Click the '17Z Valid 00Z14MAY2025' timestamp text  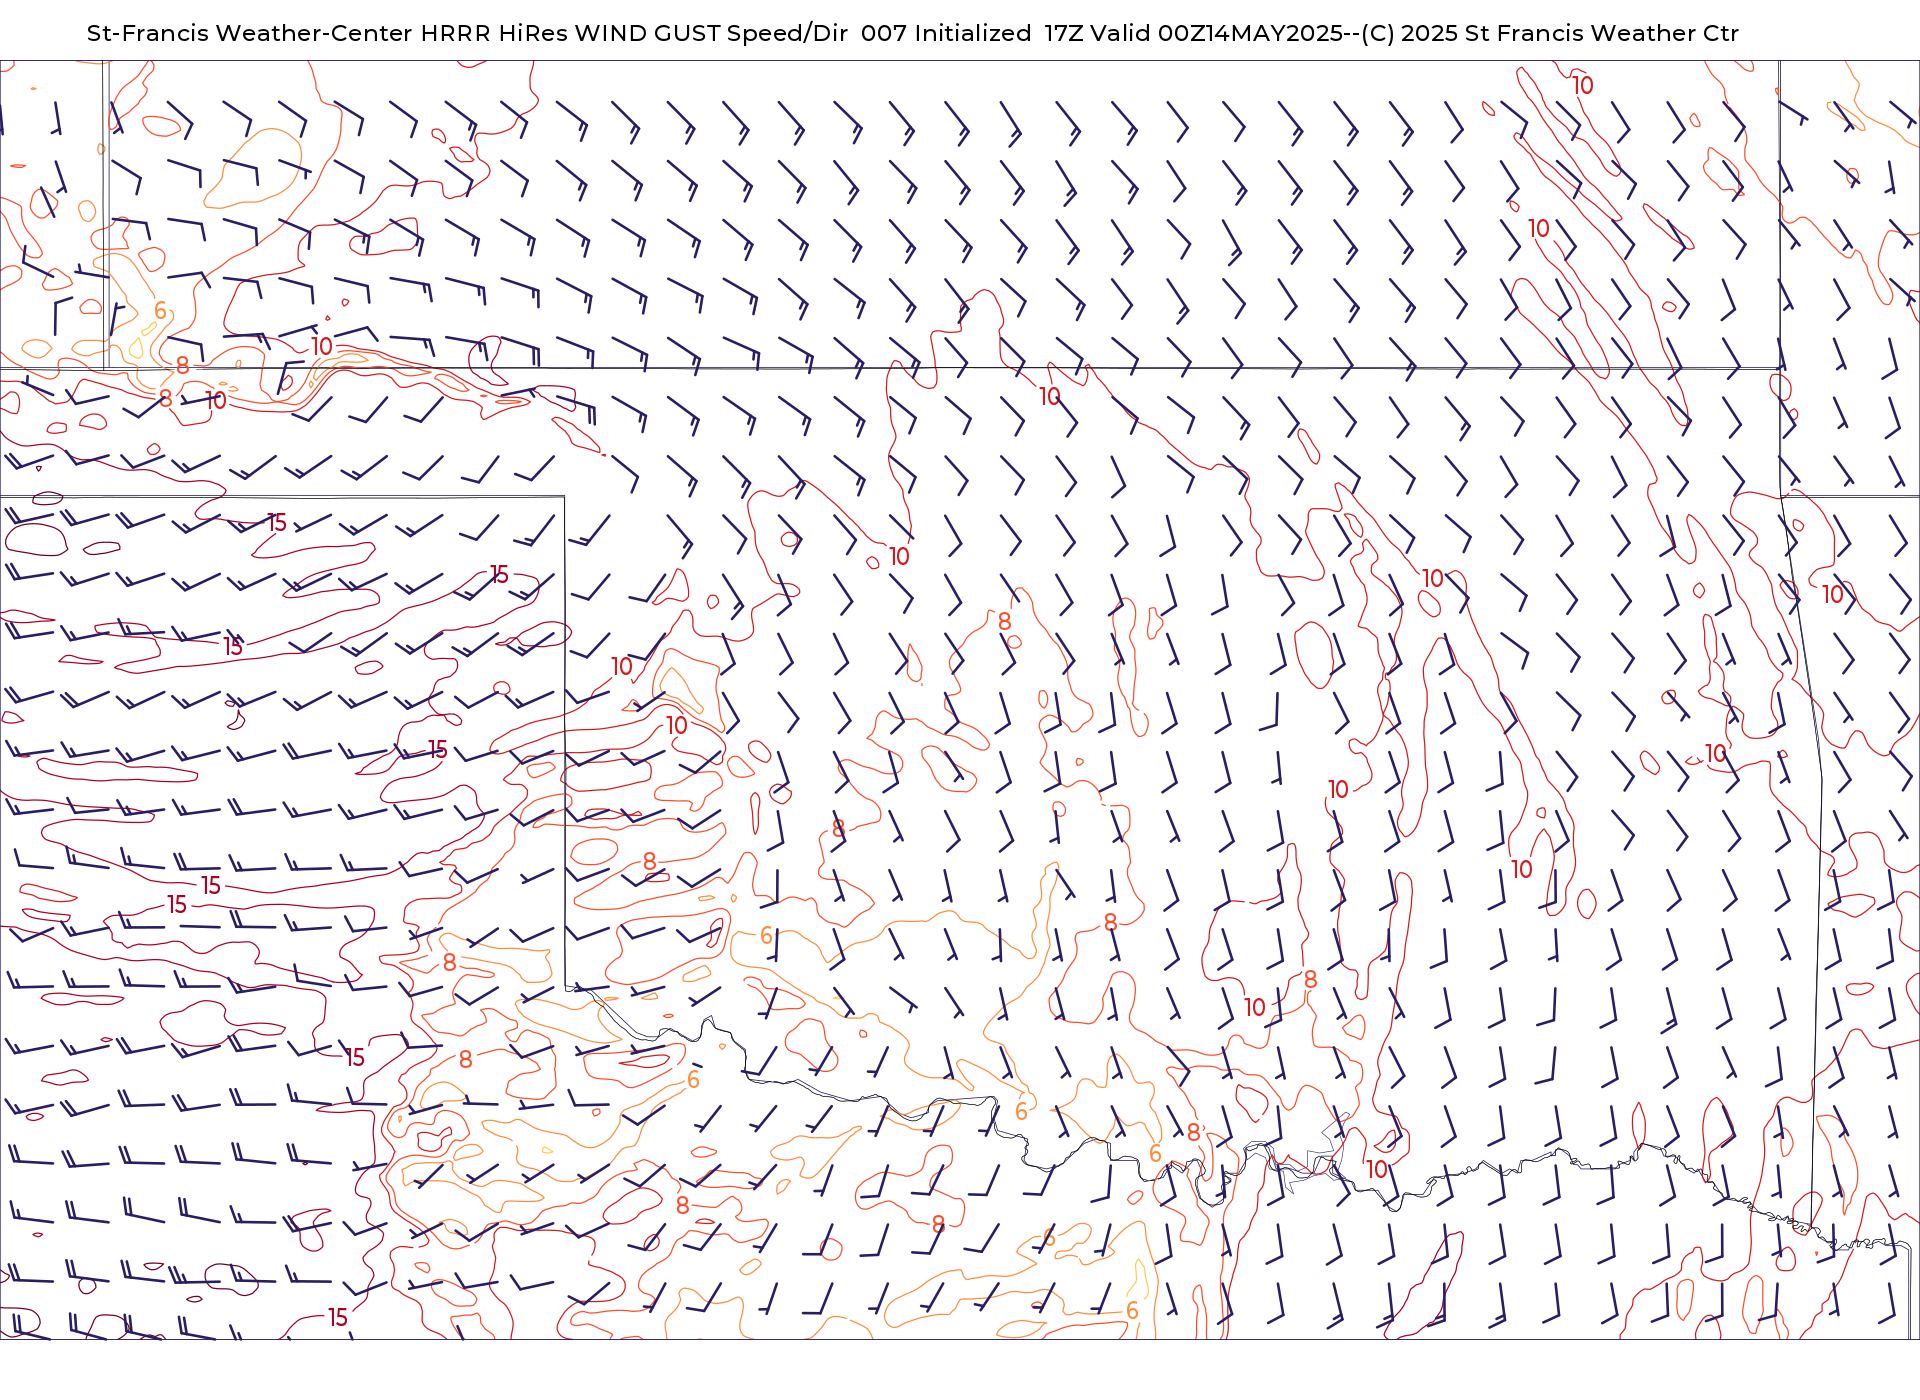(1194, 33)
